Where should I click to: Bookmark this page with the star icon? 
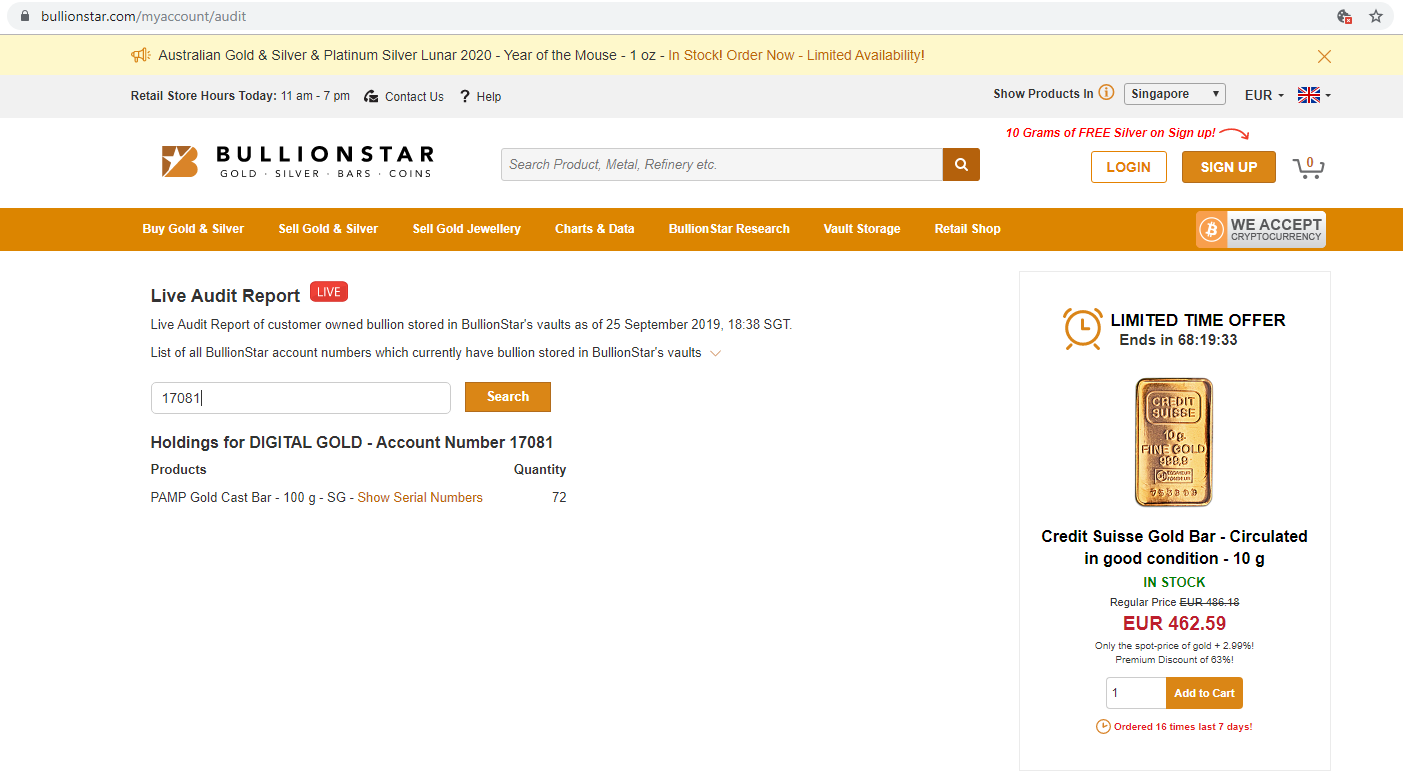click(x=1376, y=16)
